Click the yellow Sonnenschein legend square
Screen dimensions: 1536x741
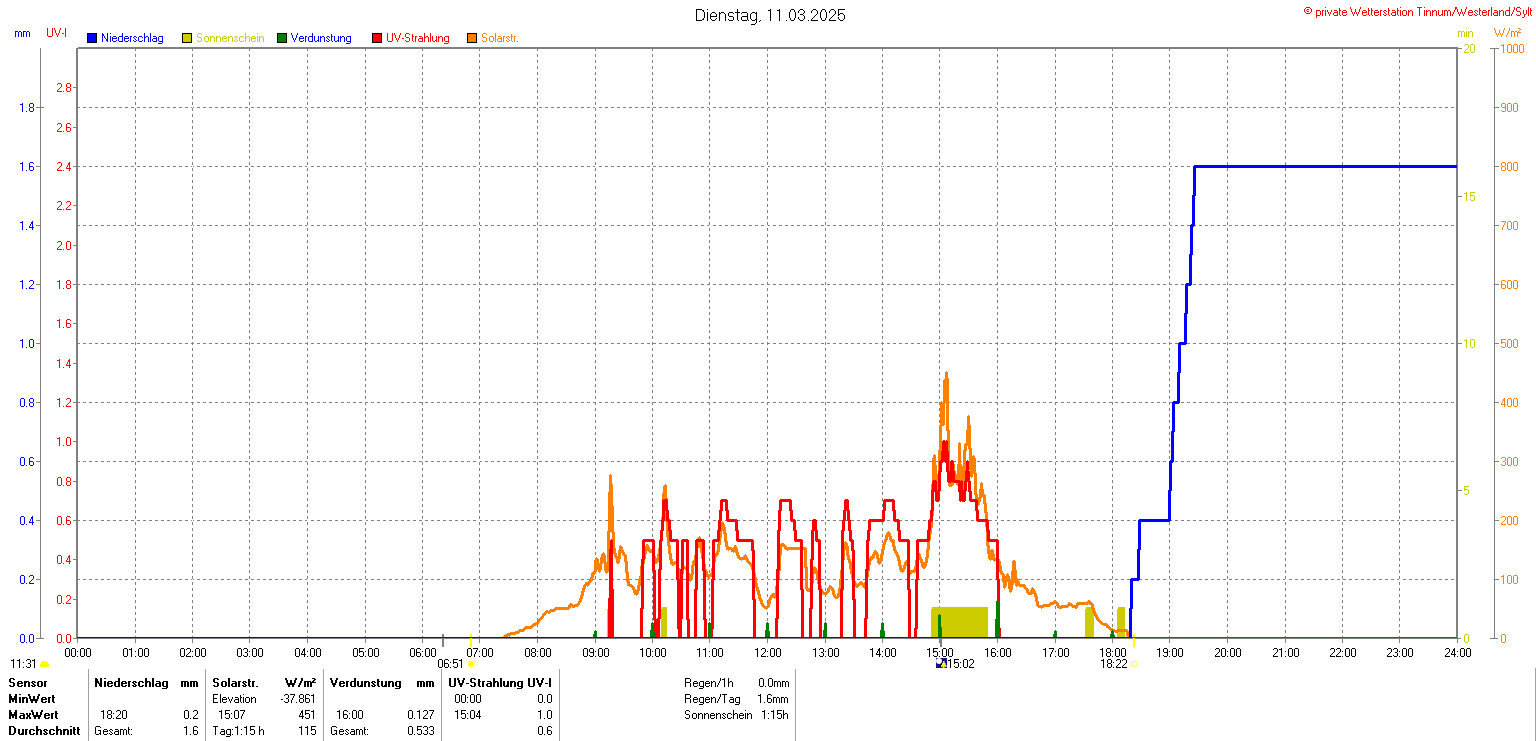187,38
